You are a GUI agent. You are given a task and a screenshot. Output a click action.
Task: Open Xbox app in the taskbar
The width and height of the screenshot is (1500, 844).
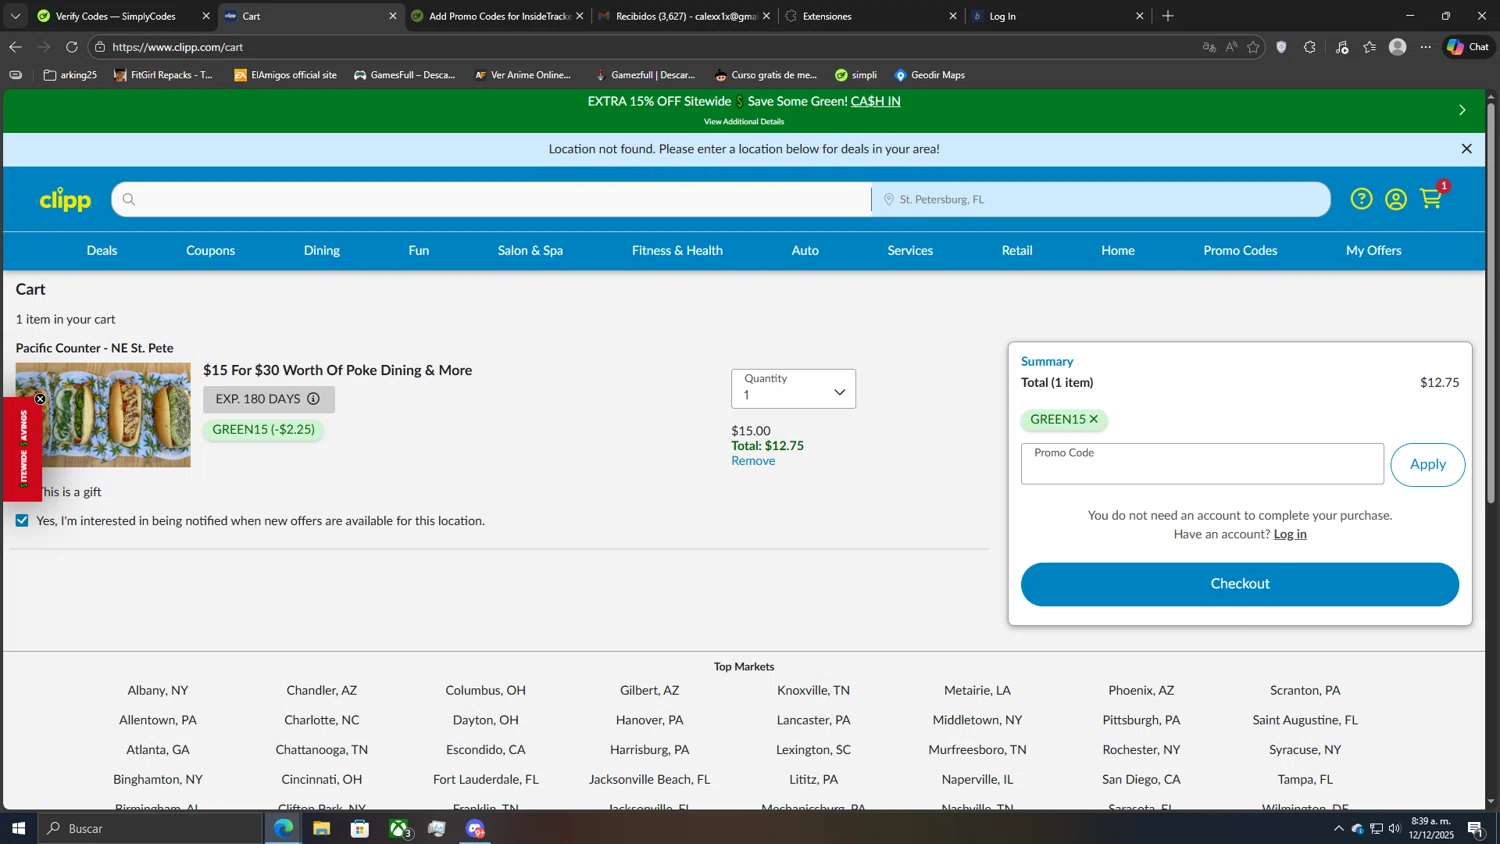[399, 828]
